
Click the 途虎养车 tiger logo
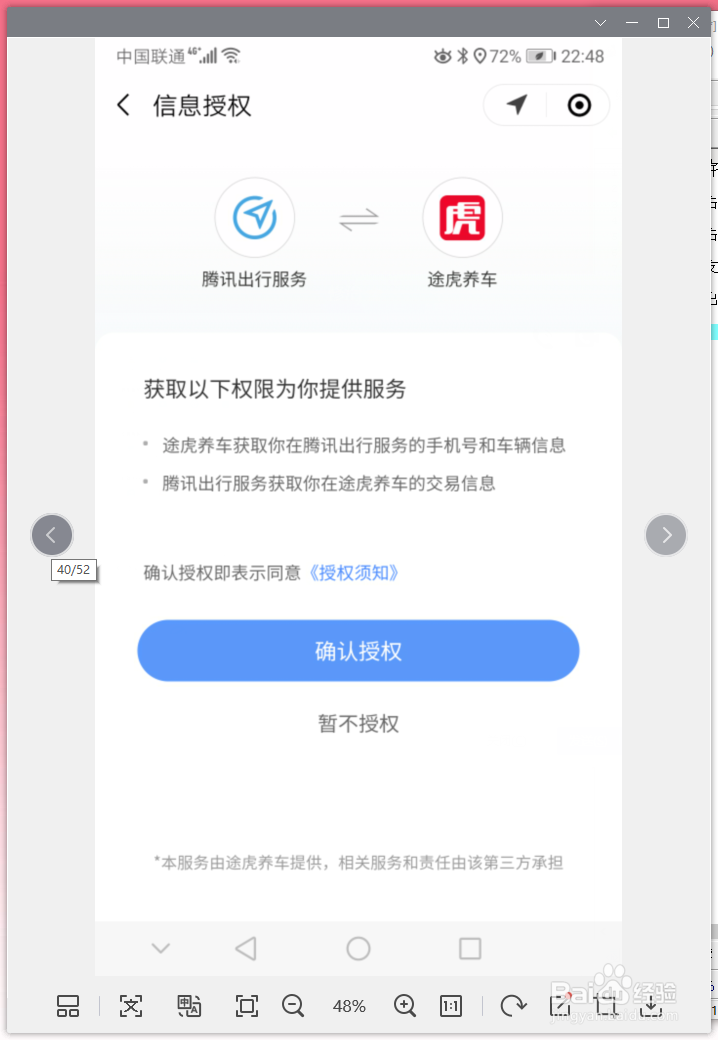click(462, 218)
